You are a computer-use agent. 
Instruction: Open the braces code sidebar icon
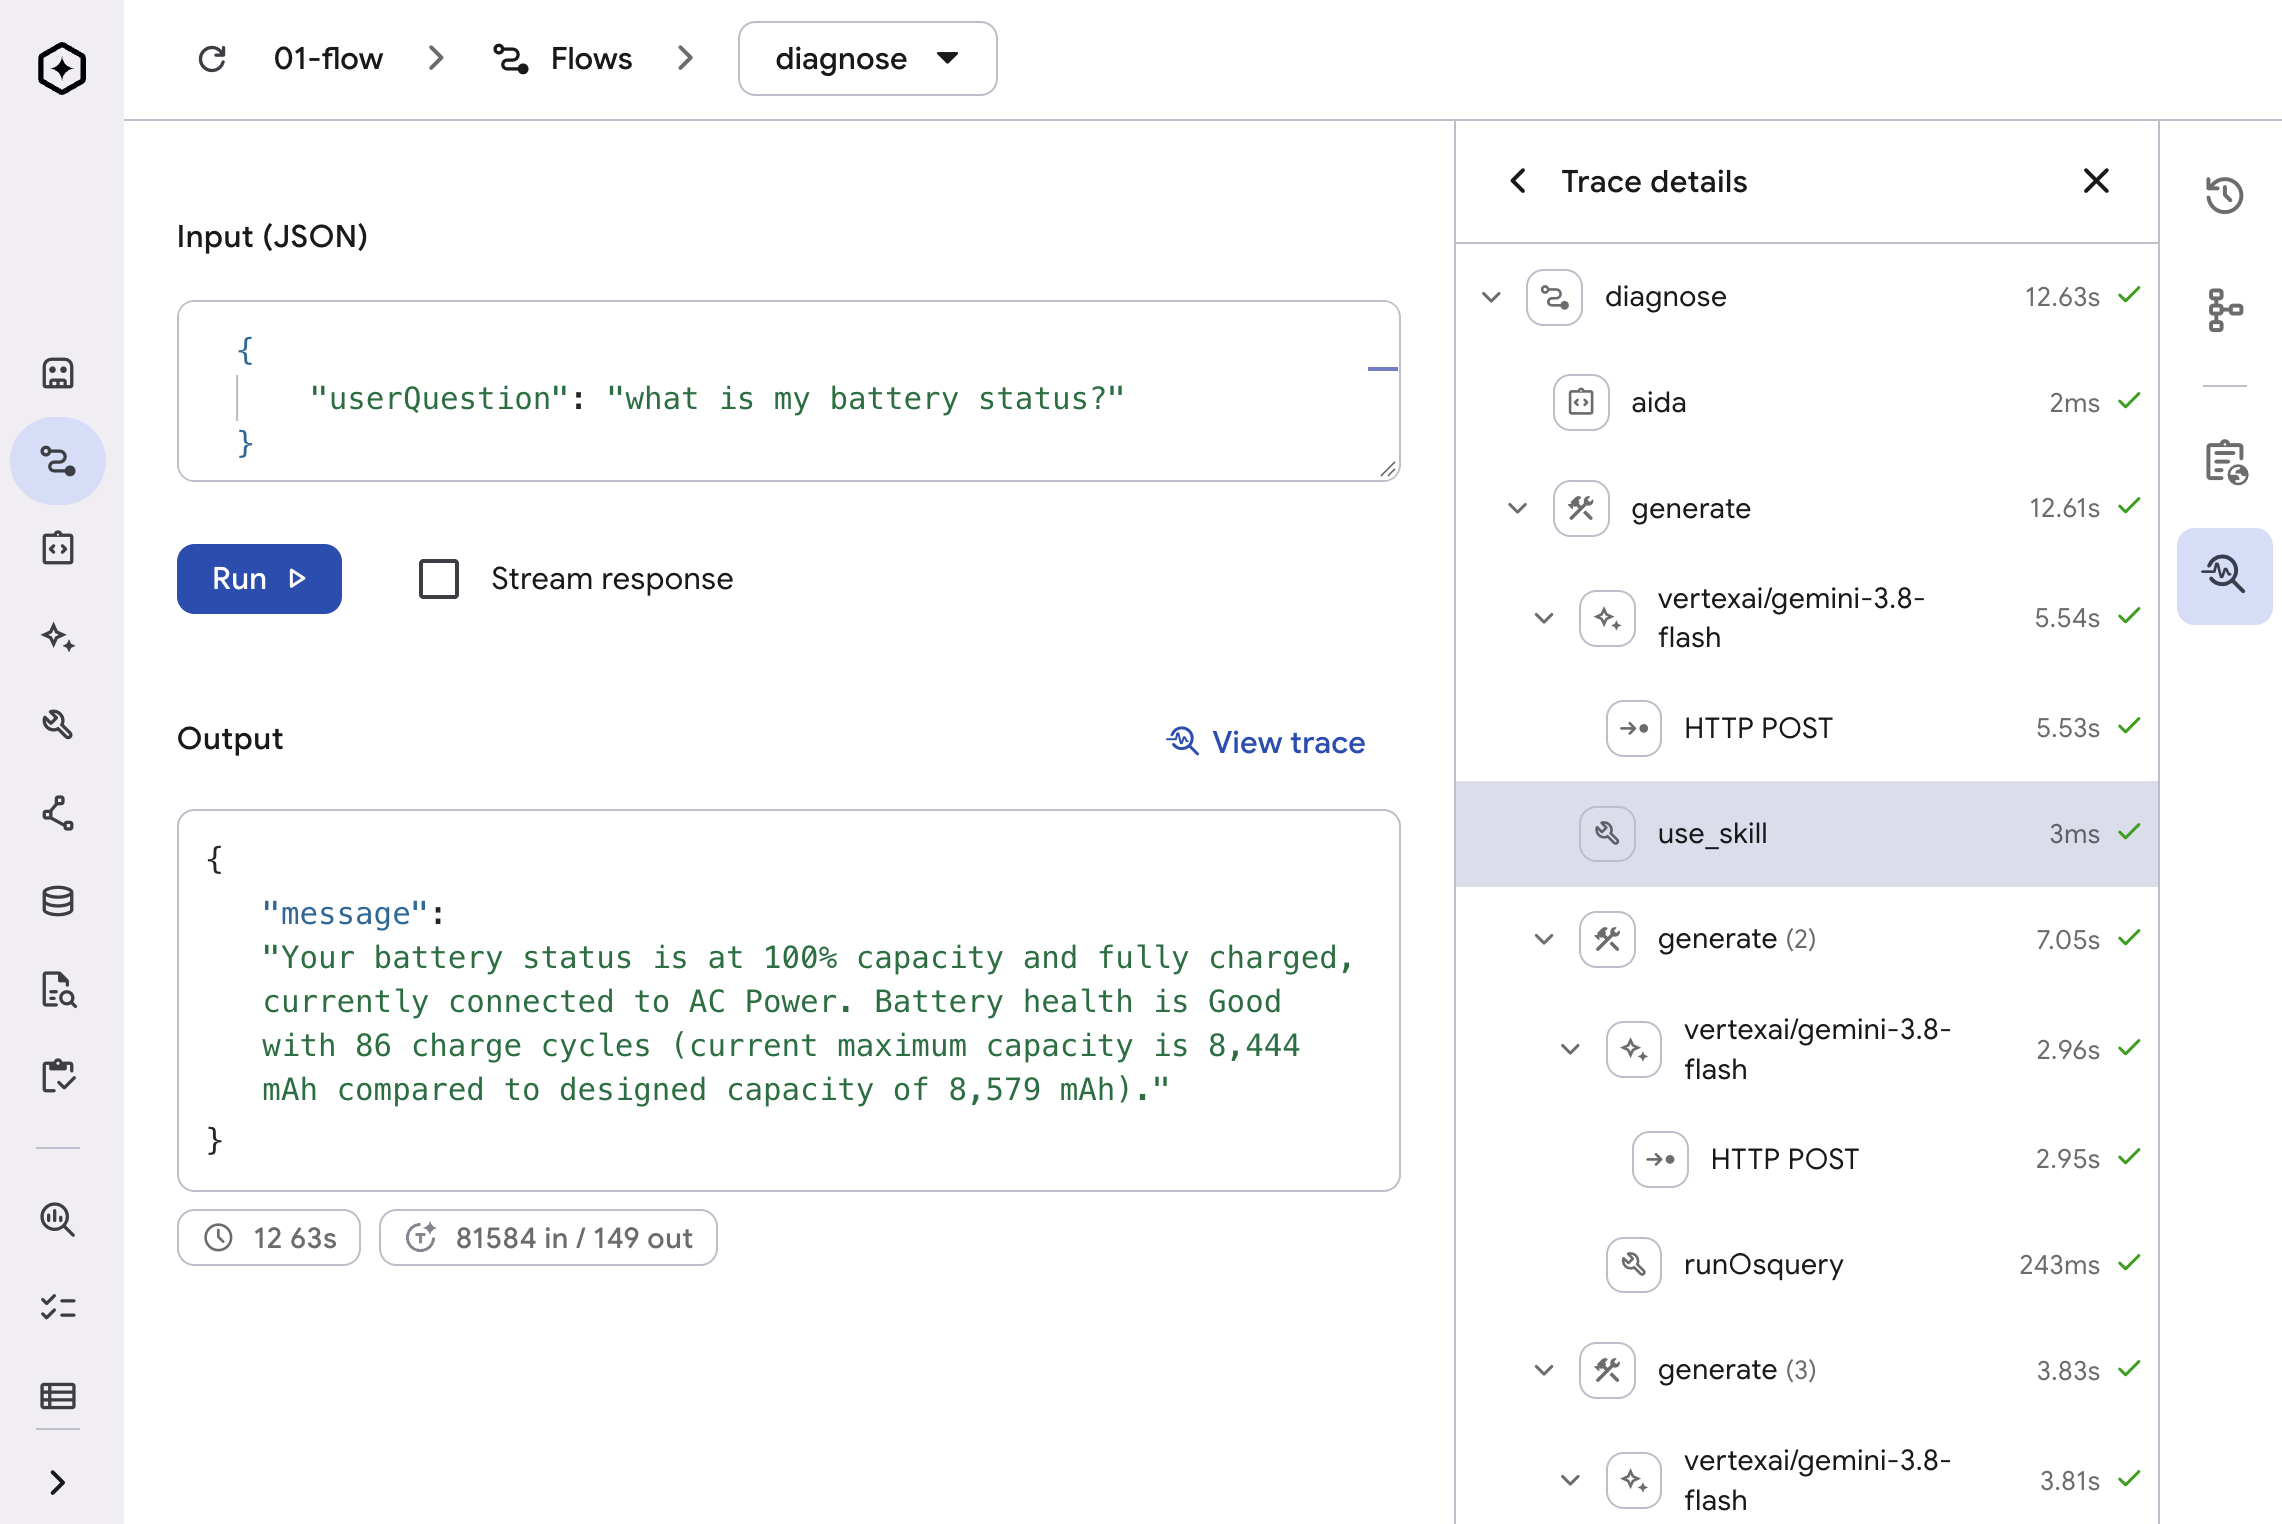58,548
